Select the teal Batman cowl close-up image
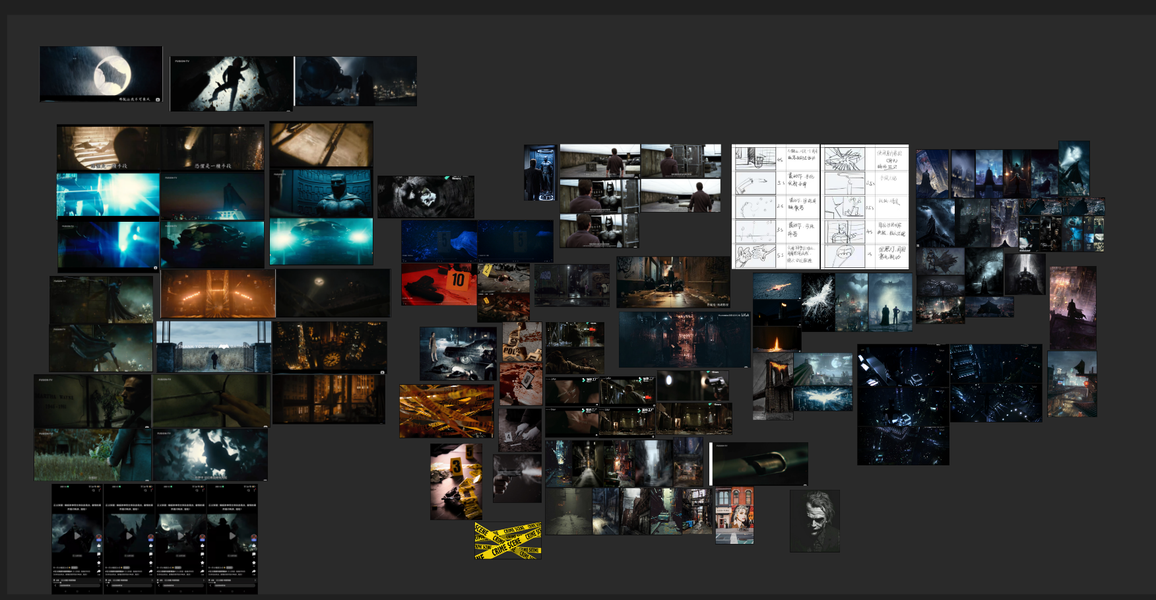Screen dimensions: 1156x600 321,194
